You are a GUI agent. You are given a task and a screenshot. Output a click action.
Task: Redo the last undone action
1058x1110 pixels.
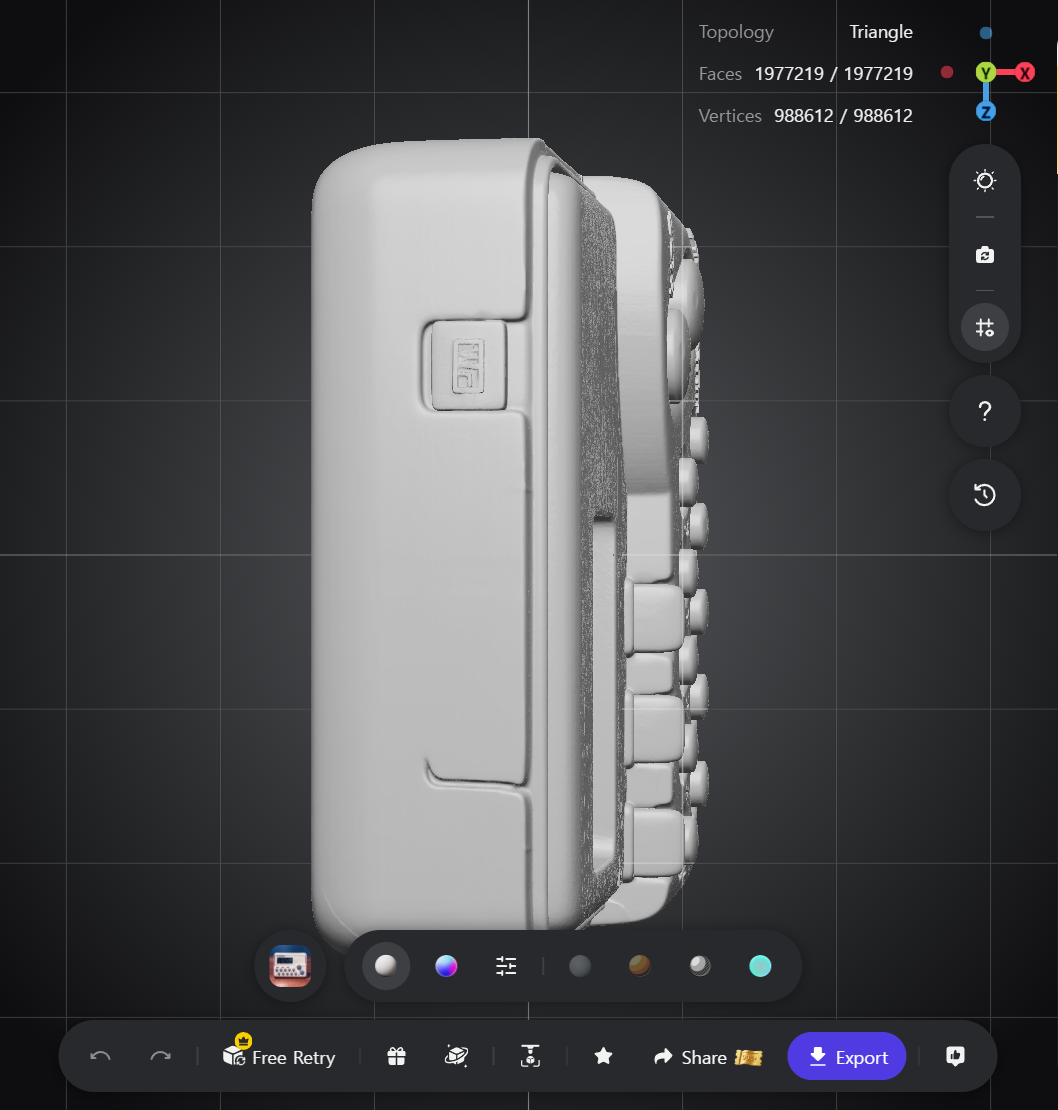(x=161, y=1056)
